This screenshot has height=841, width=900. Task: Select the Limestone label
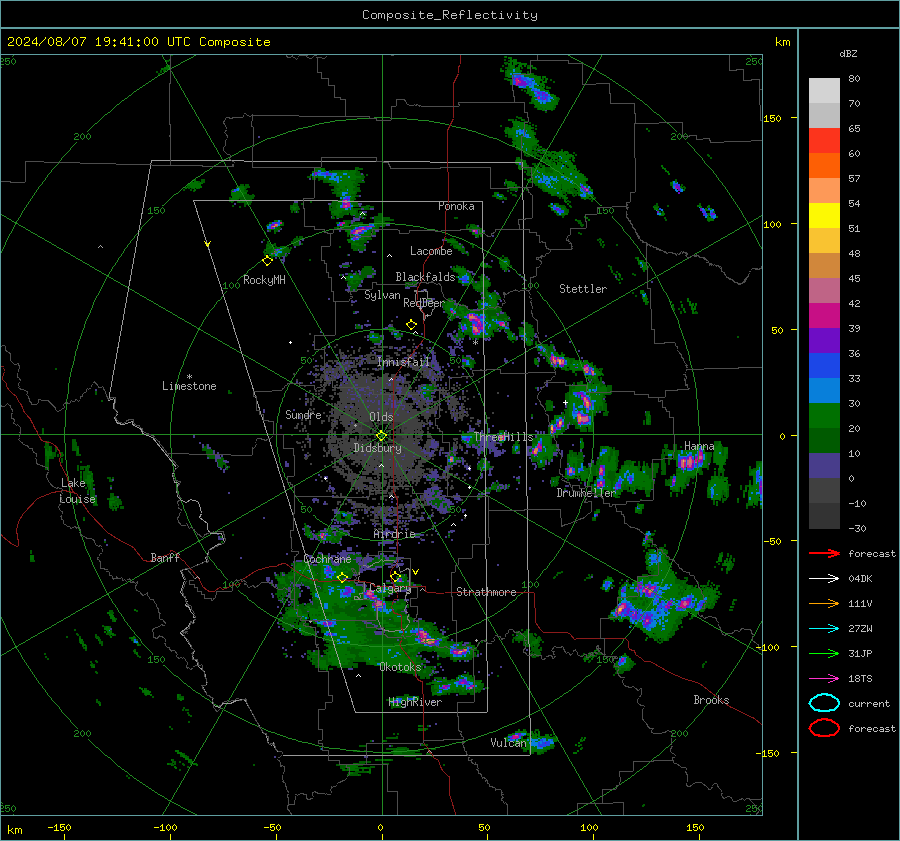189,386
